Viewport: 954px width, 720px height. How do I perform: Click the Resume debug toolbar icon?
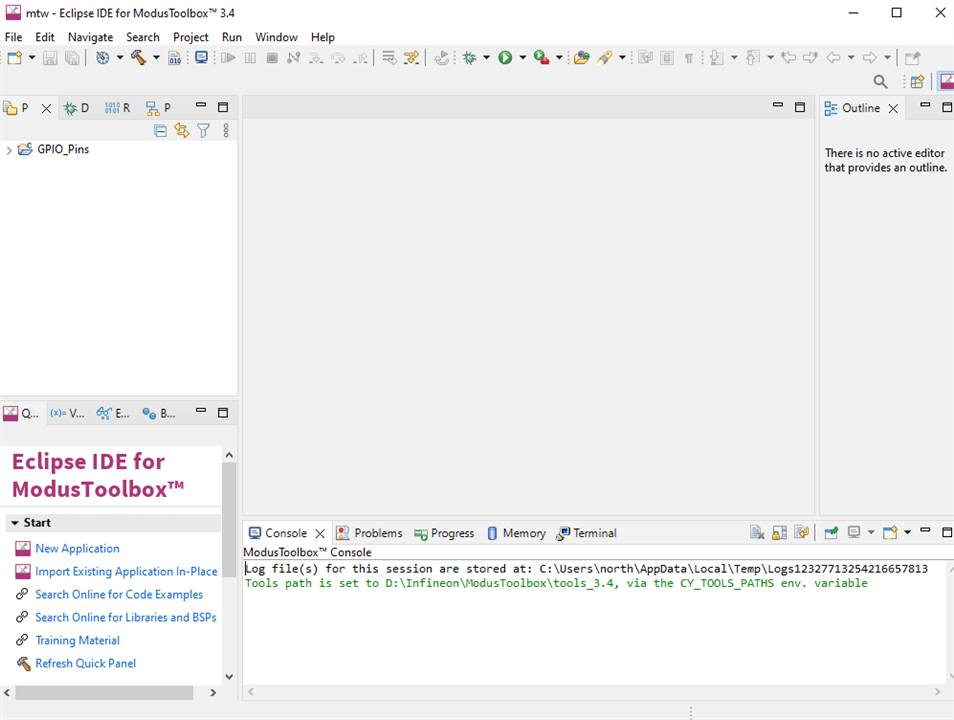pyautogui.click(x=228, y=58)
